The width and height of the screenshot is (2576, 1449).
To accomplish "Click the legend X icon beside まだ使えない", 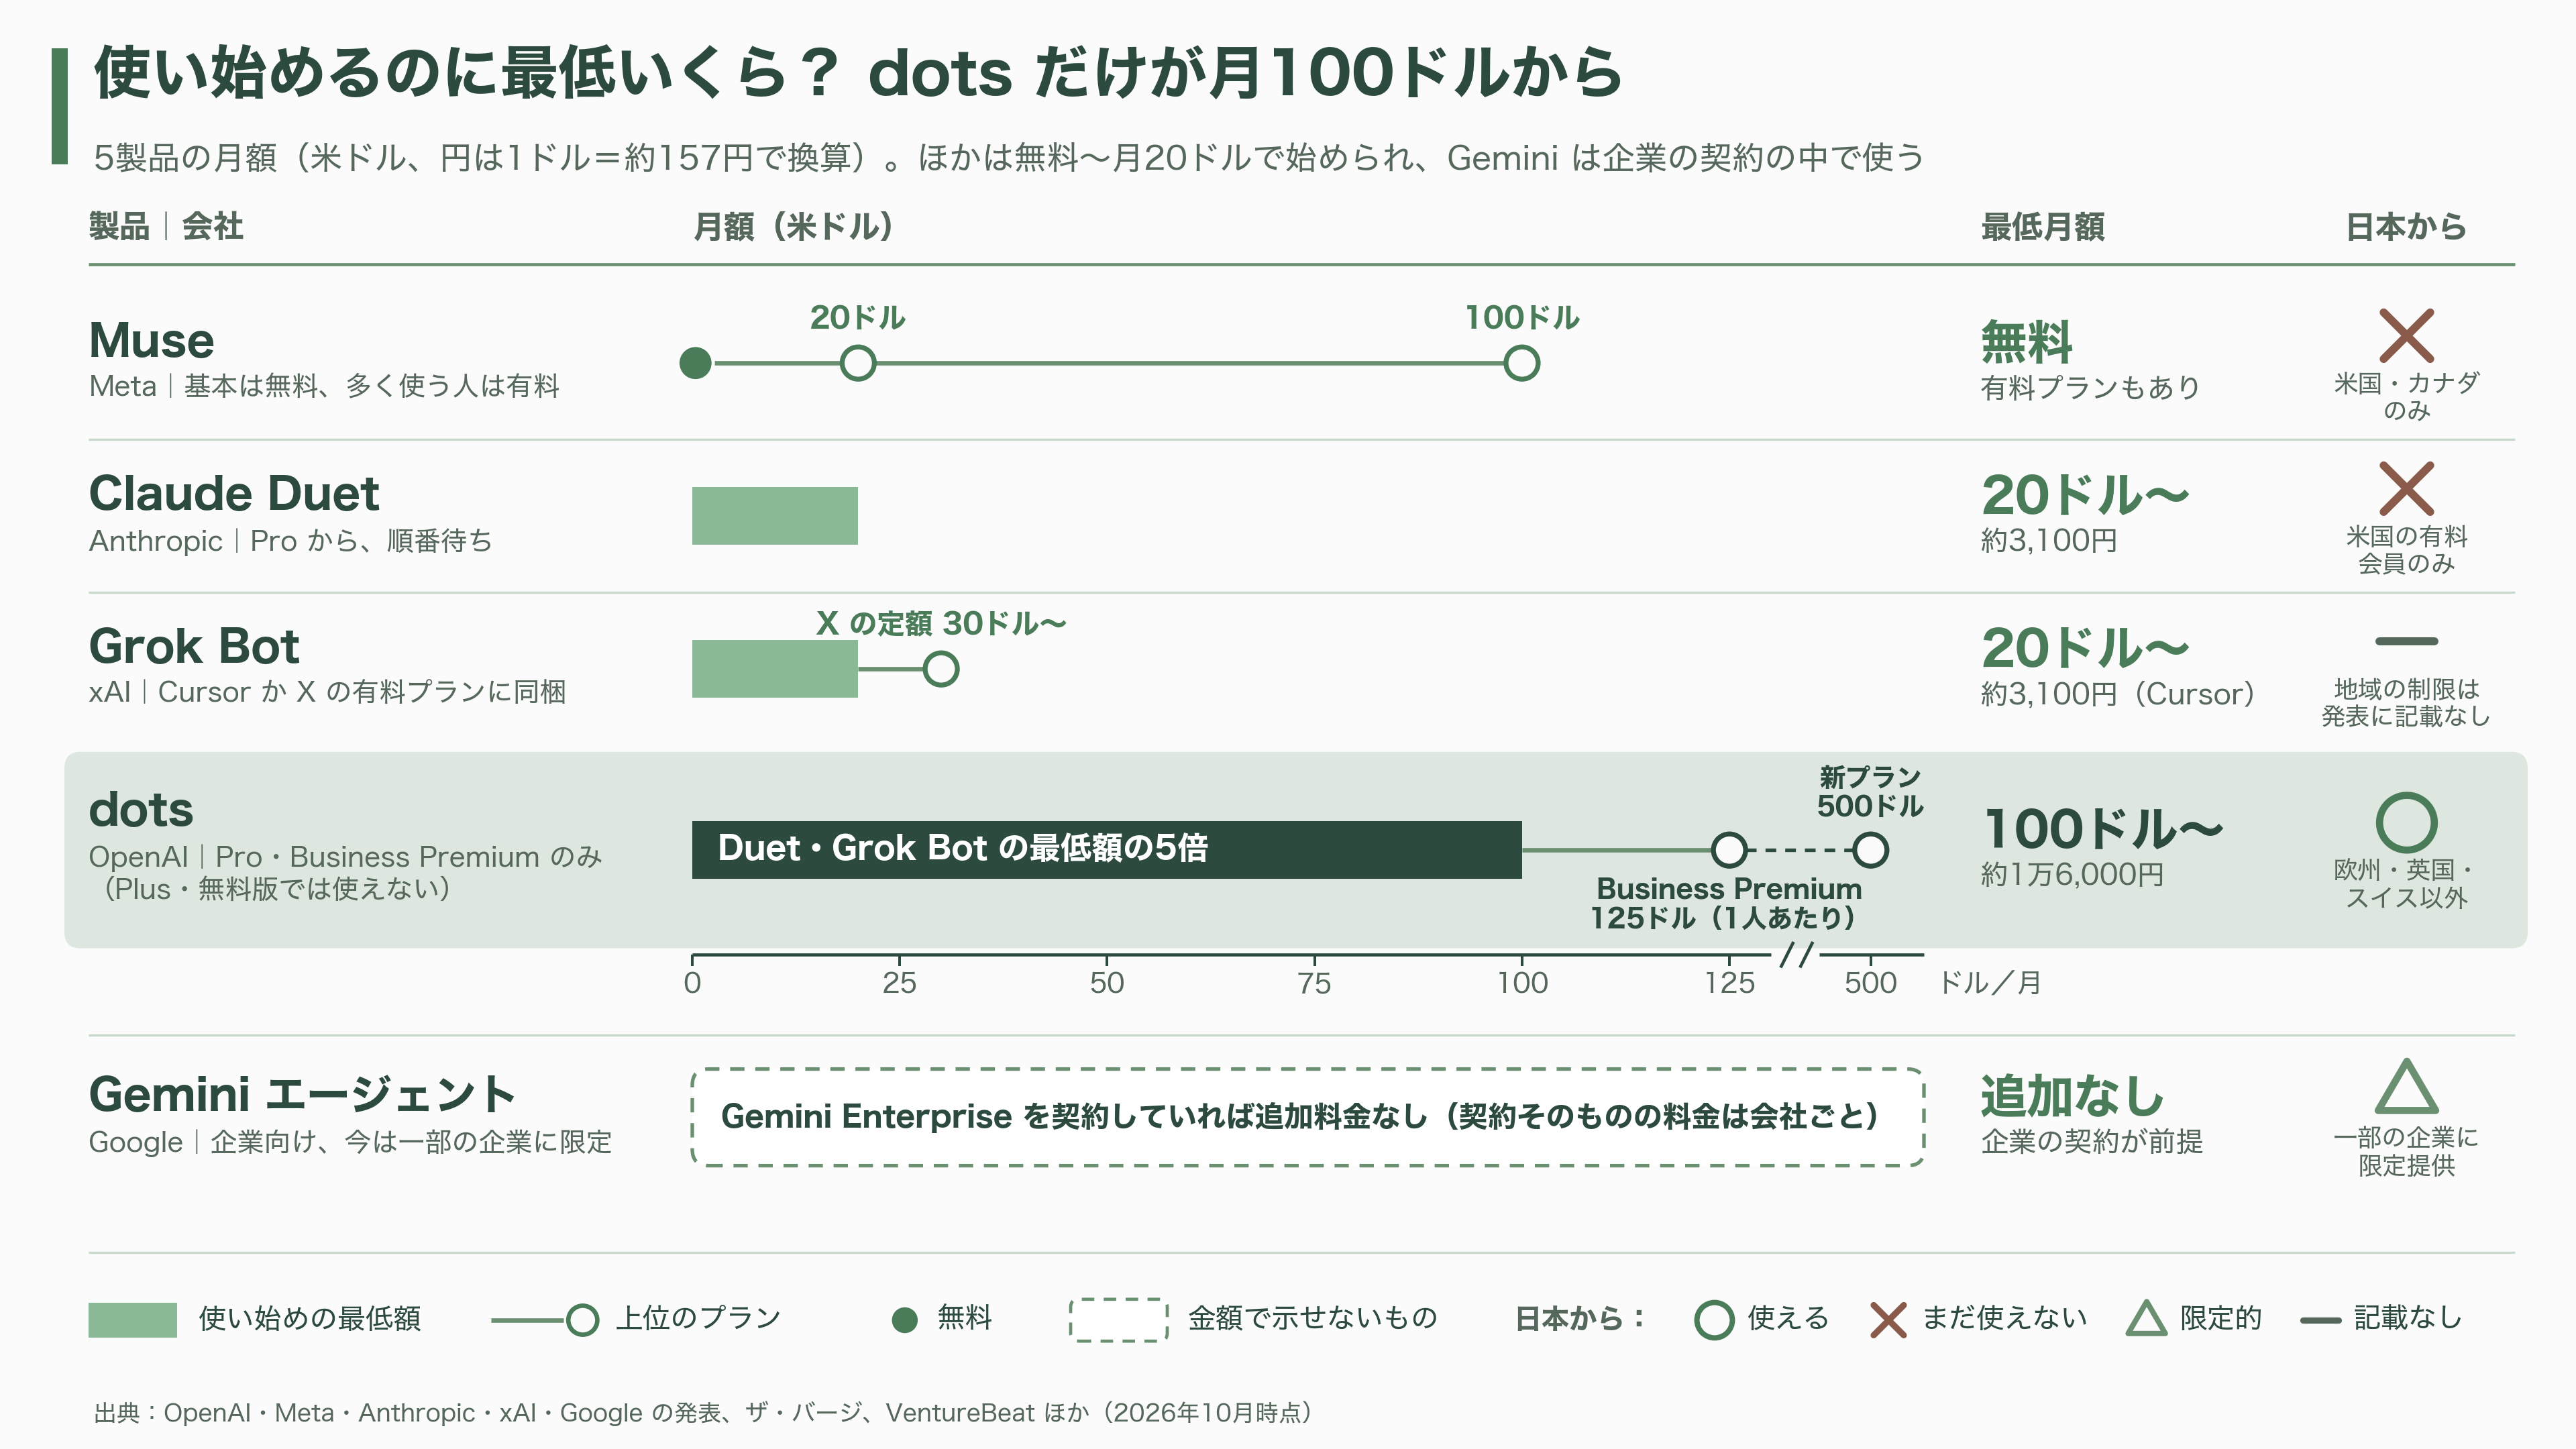I will (1888, 1319).
